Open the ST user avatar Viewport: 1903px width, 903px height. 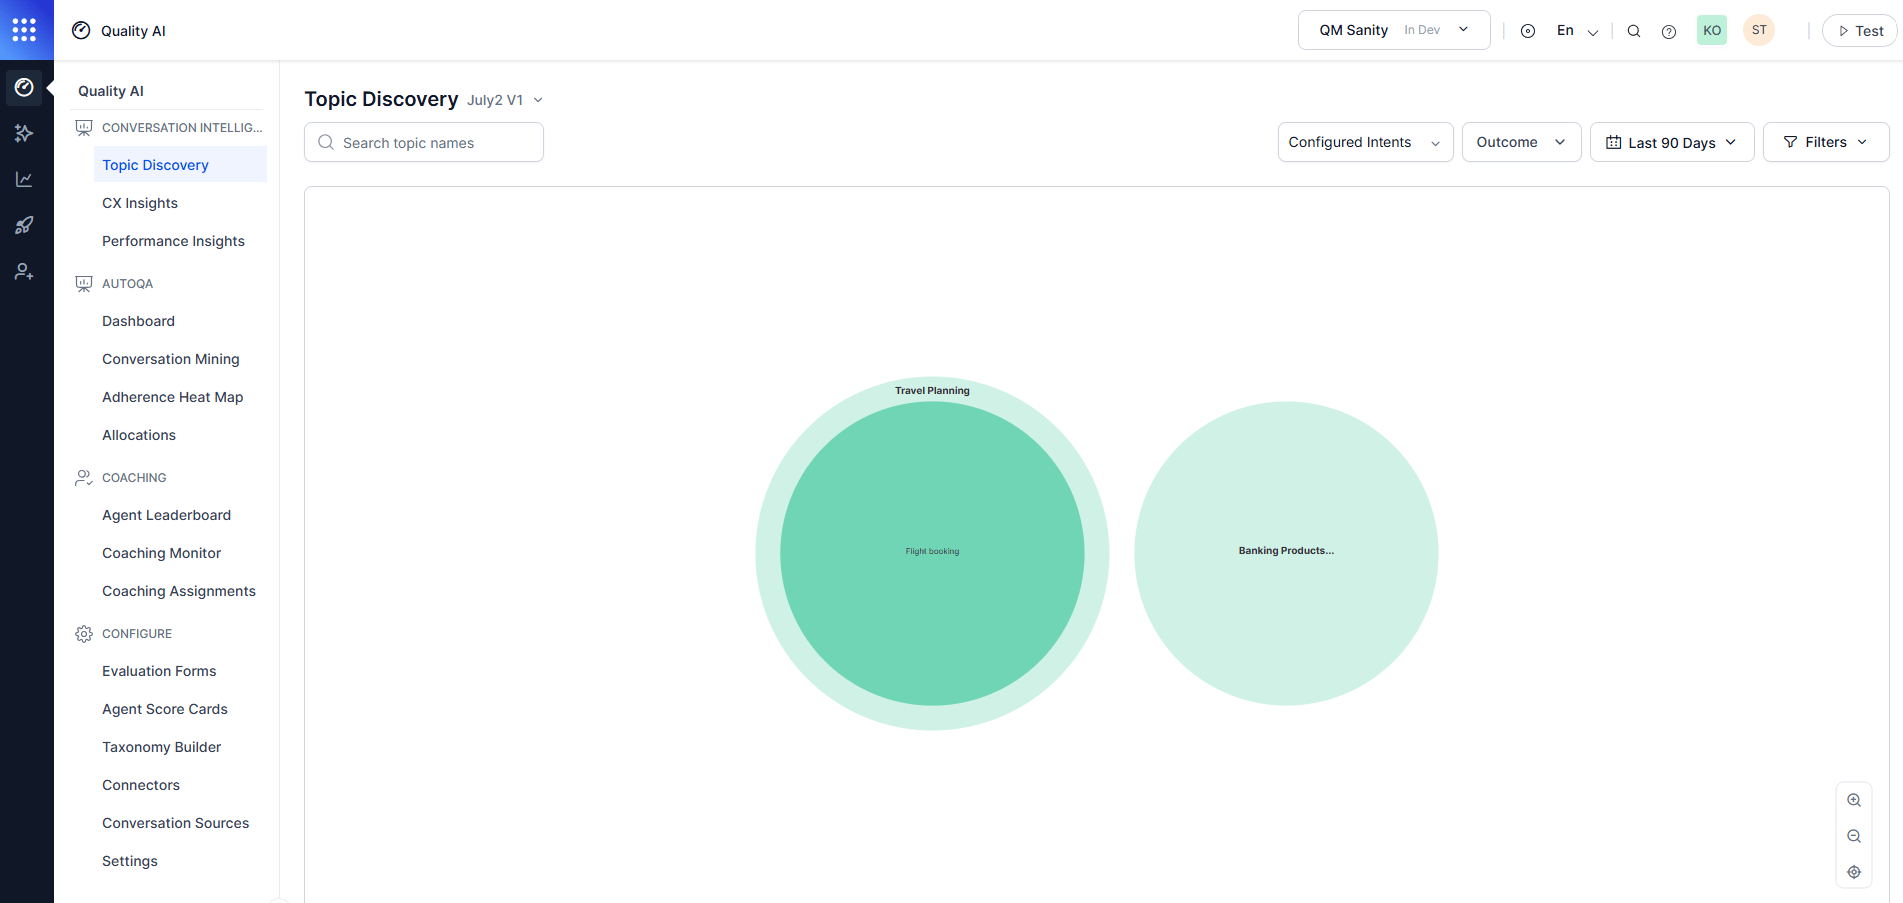point(1759,30)
